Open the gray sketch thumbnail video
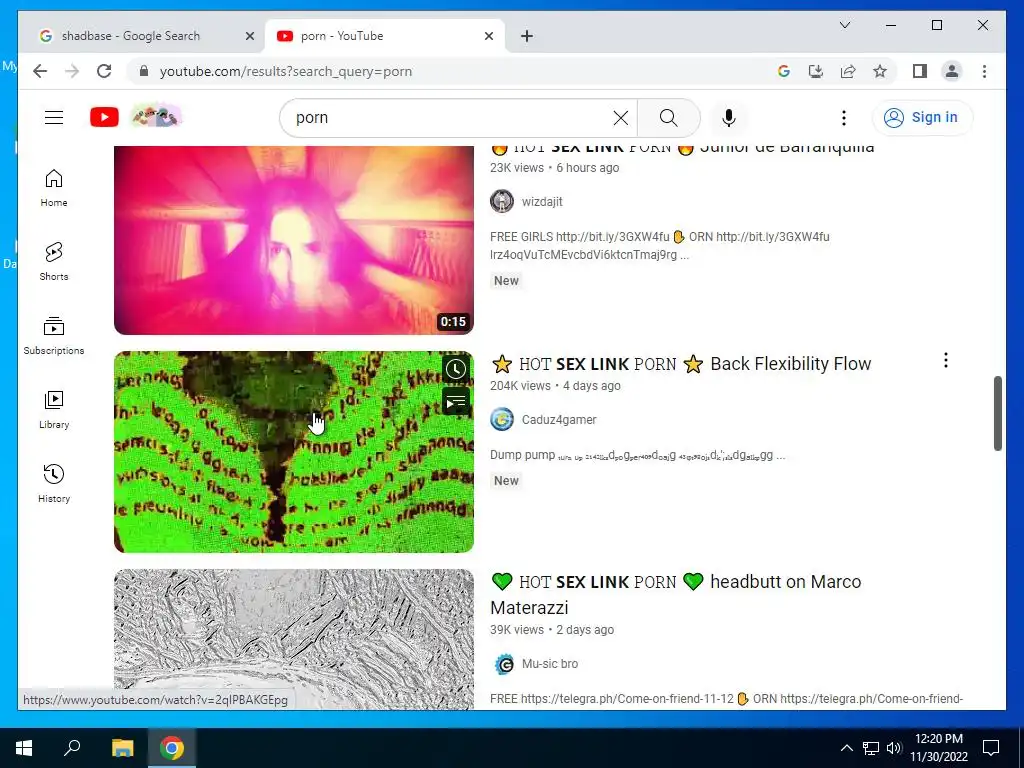Viewport: 1024px width, 768px height. click(x=294, y=640)
